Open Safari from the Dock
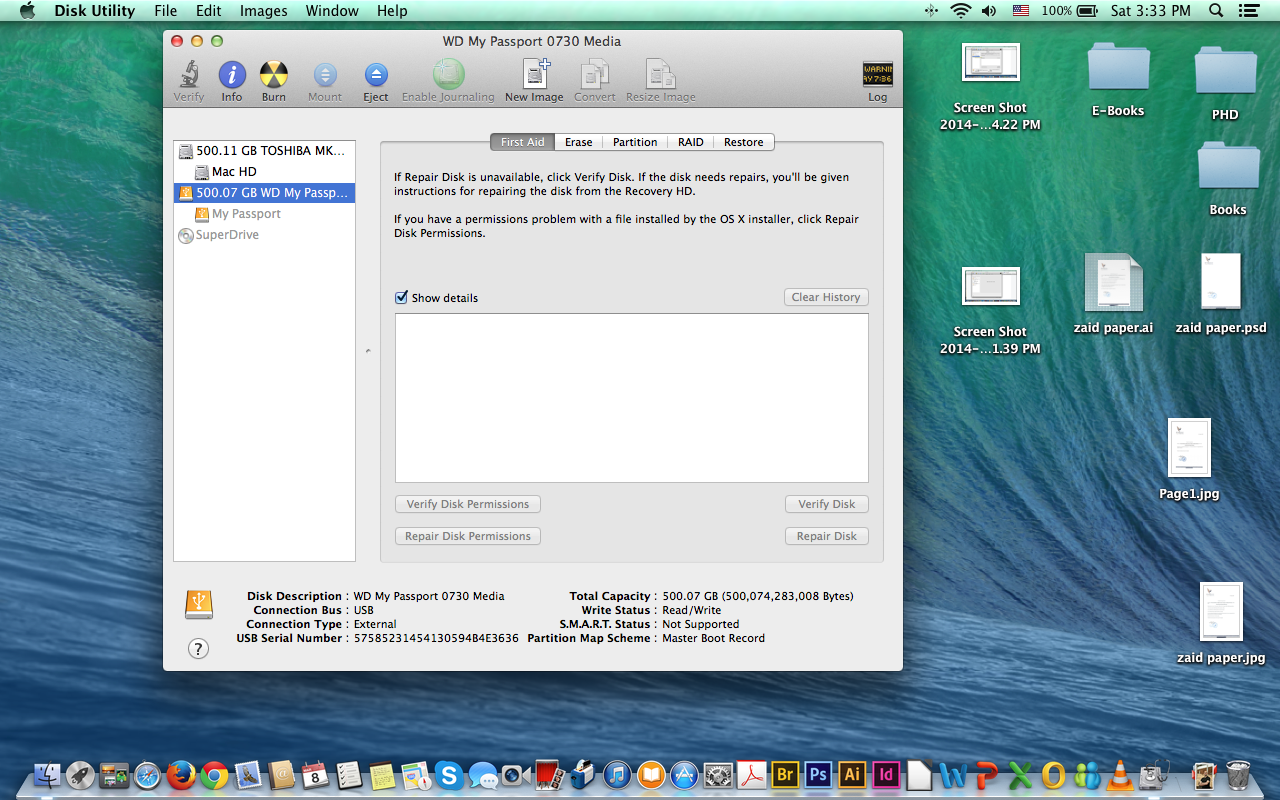Viewport: 1280px width, 800px height. (147, 774)
